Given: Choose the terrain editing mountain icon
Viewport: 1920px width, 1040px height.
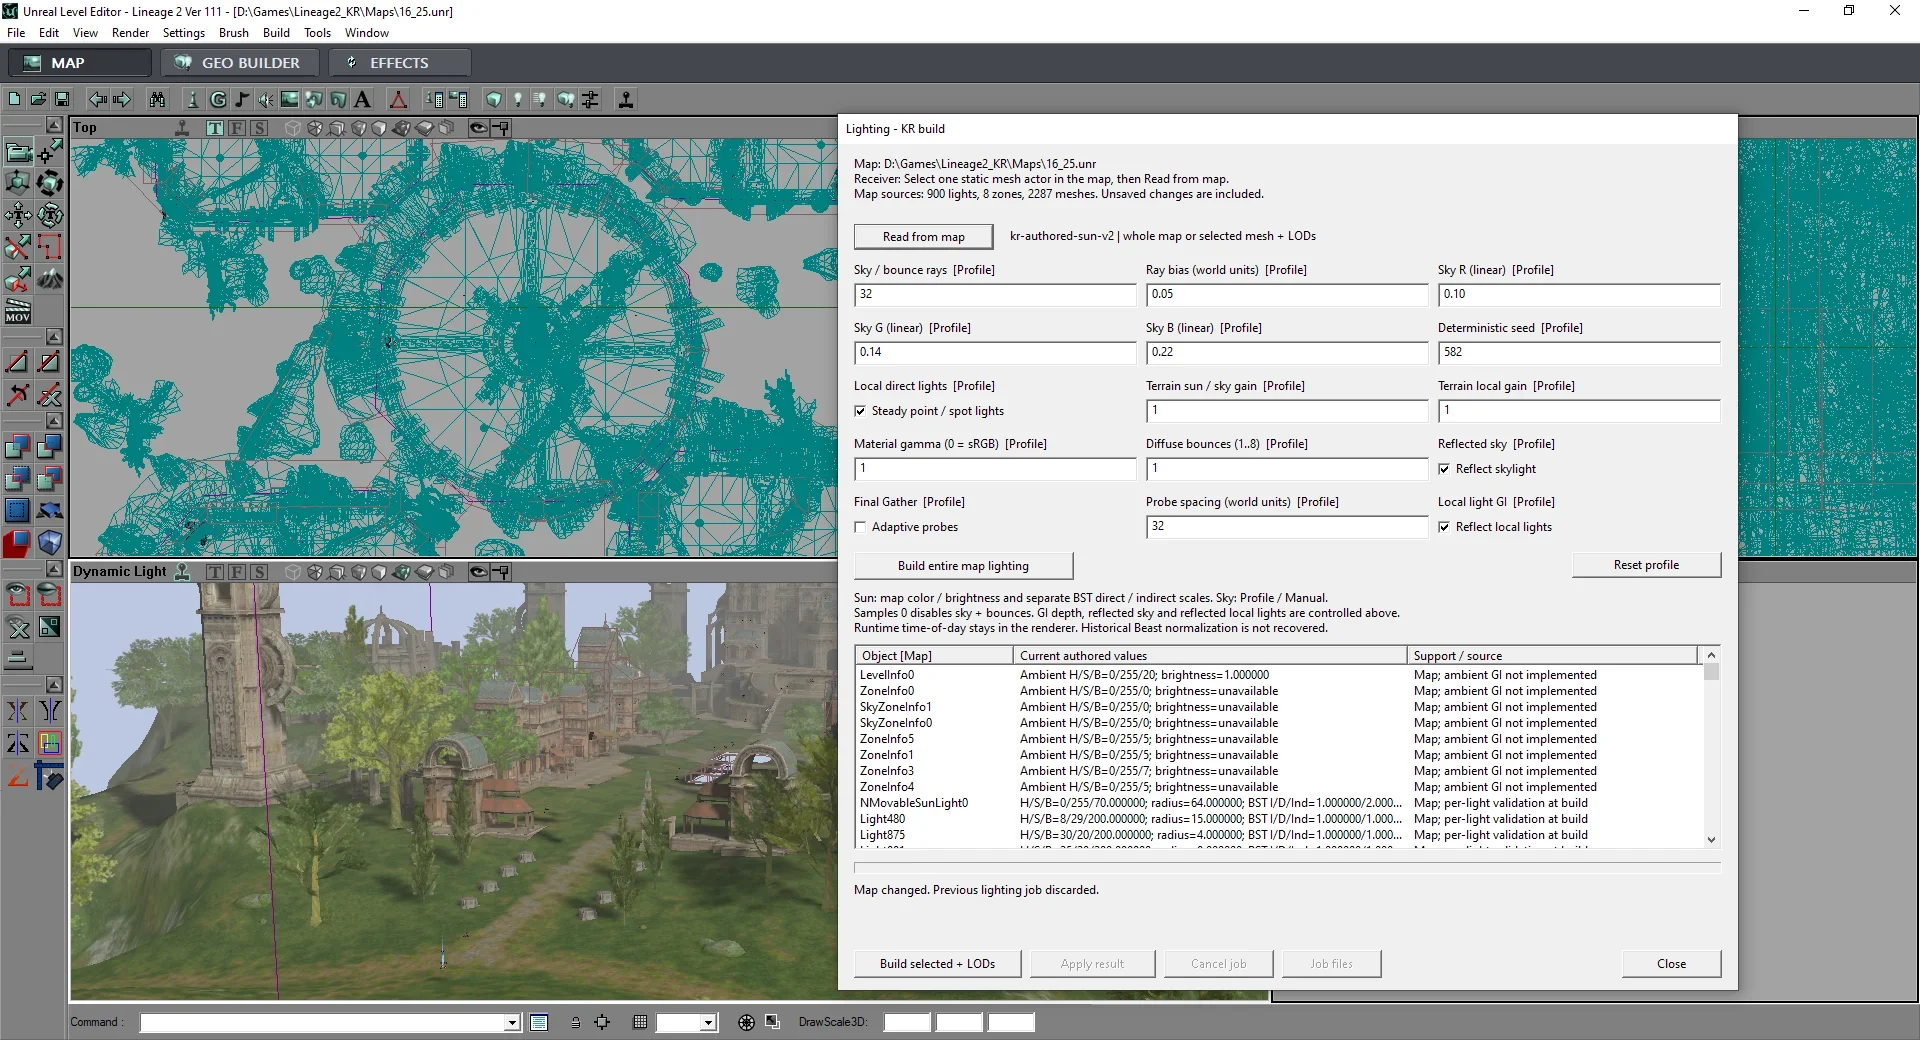Looking at the screenshot, I should click(50, 281).
